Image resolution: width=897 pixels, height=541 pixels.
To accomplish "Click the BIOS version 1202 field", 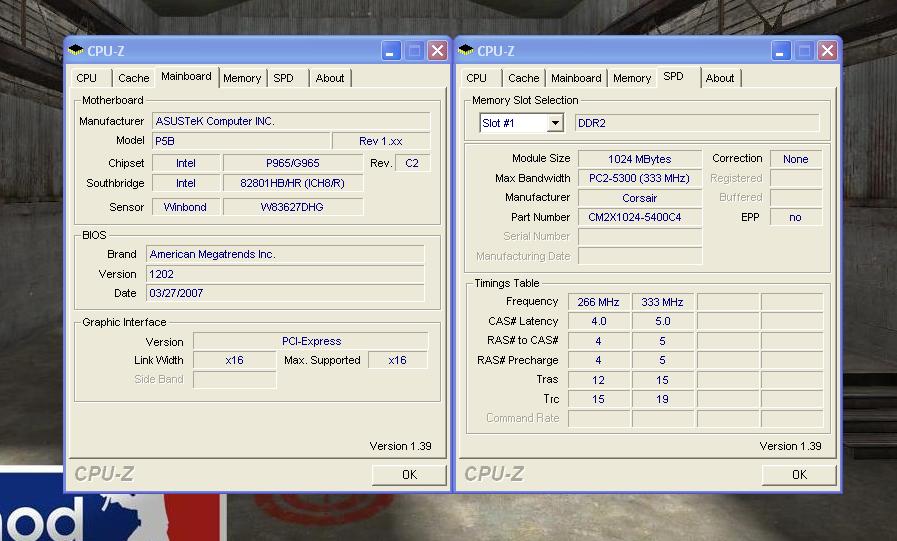I will click(285, 274).
